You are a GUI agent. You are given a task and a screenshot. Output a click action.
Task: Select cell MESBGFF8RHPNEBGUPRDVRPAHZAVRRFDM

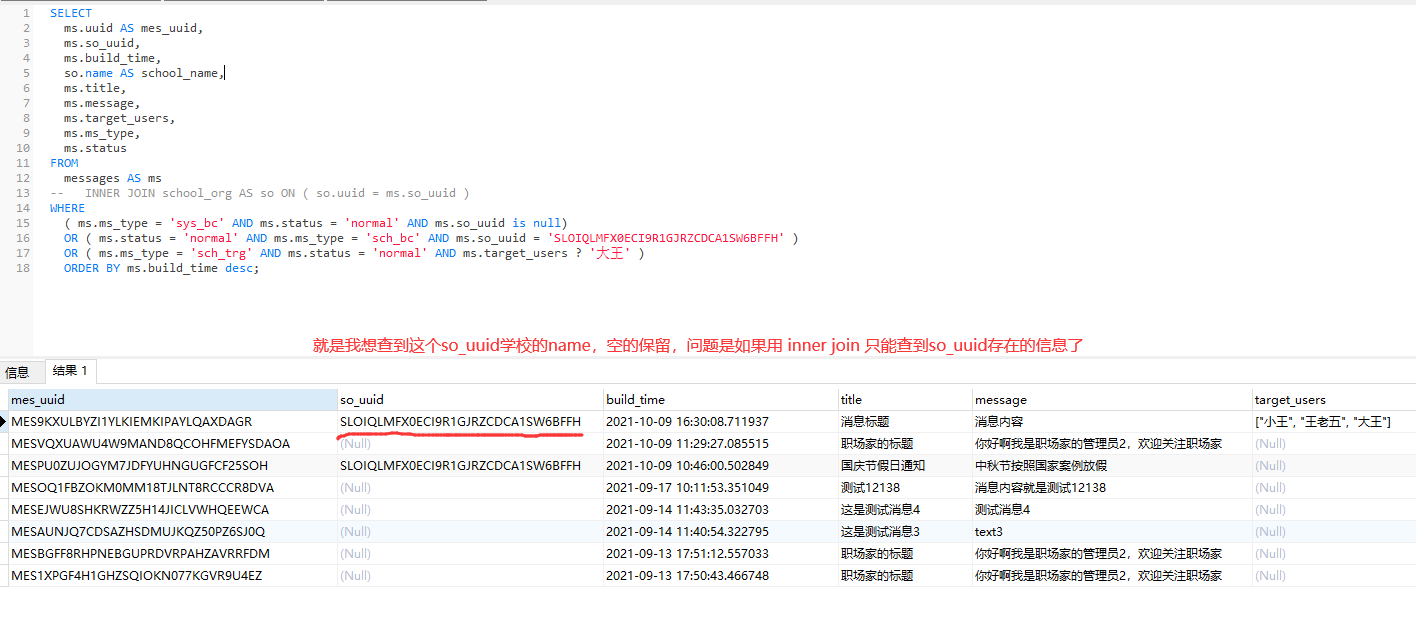(172, 553)
